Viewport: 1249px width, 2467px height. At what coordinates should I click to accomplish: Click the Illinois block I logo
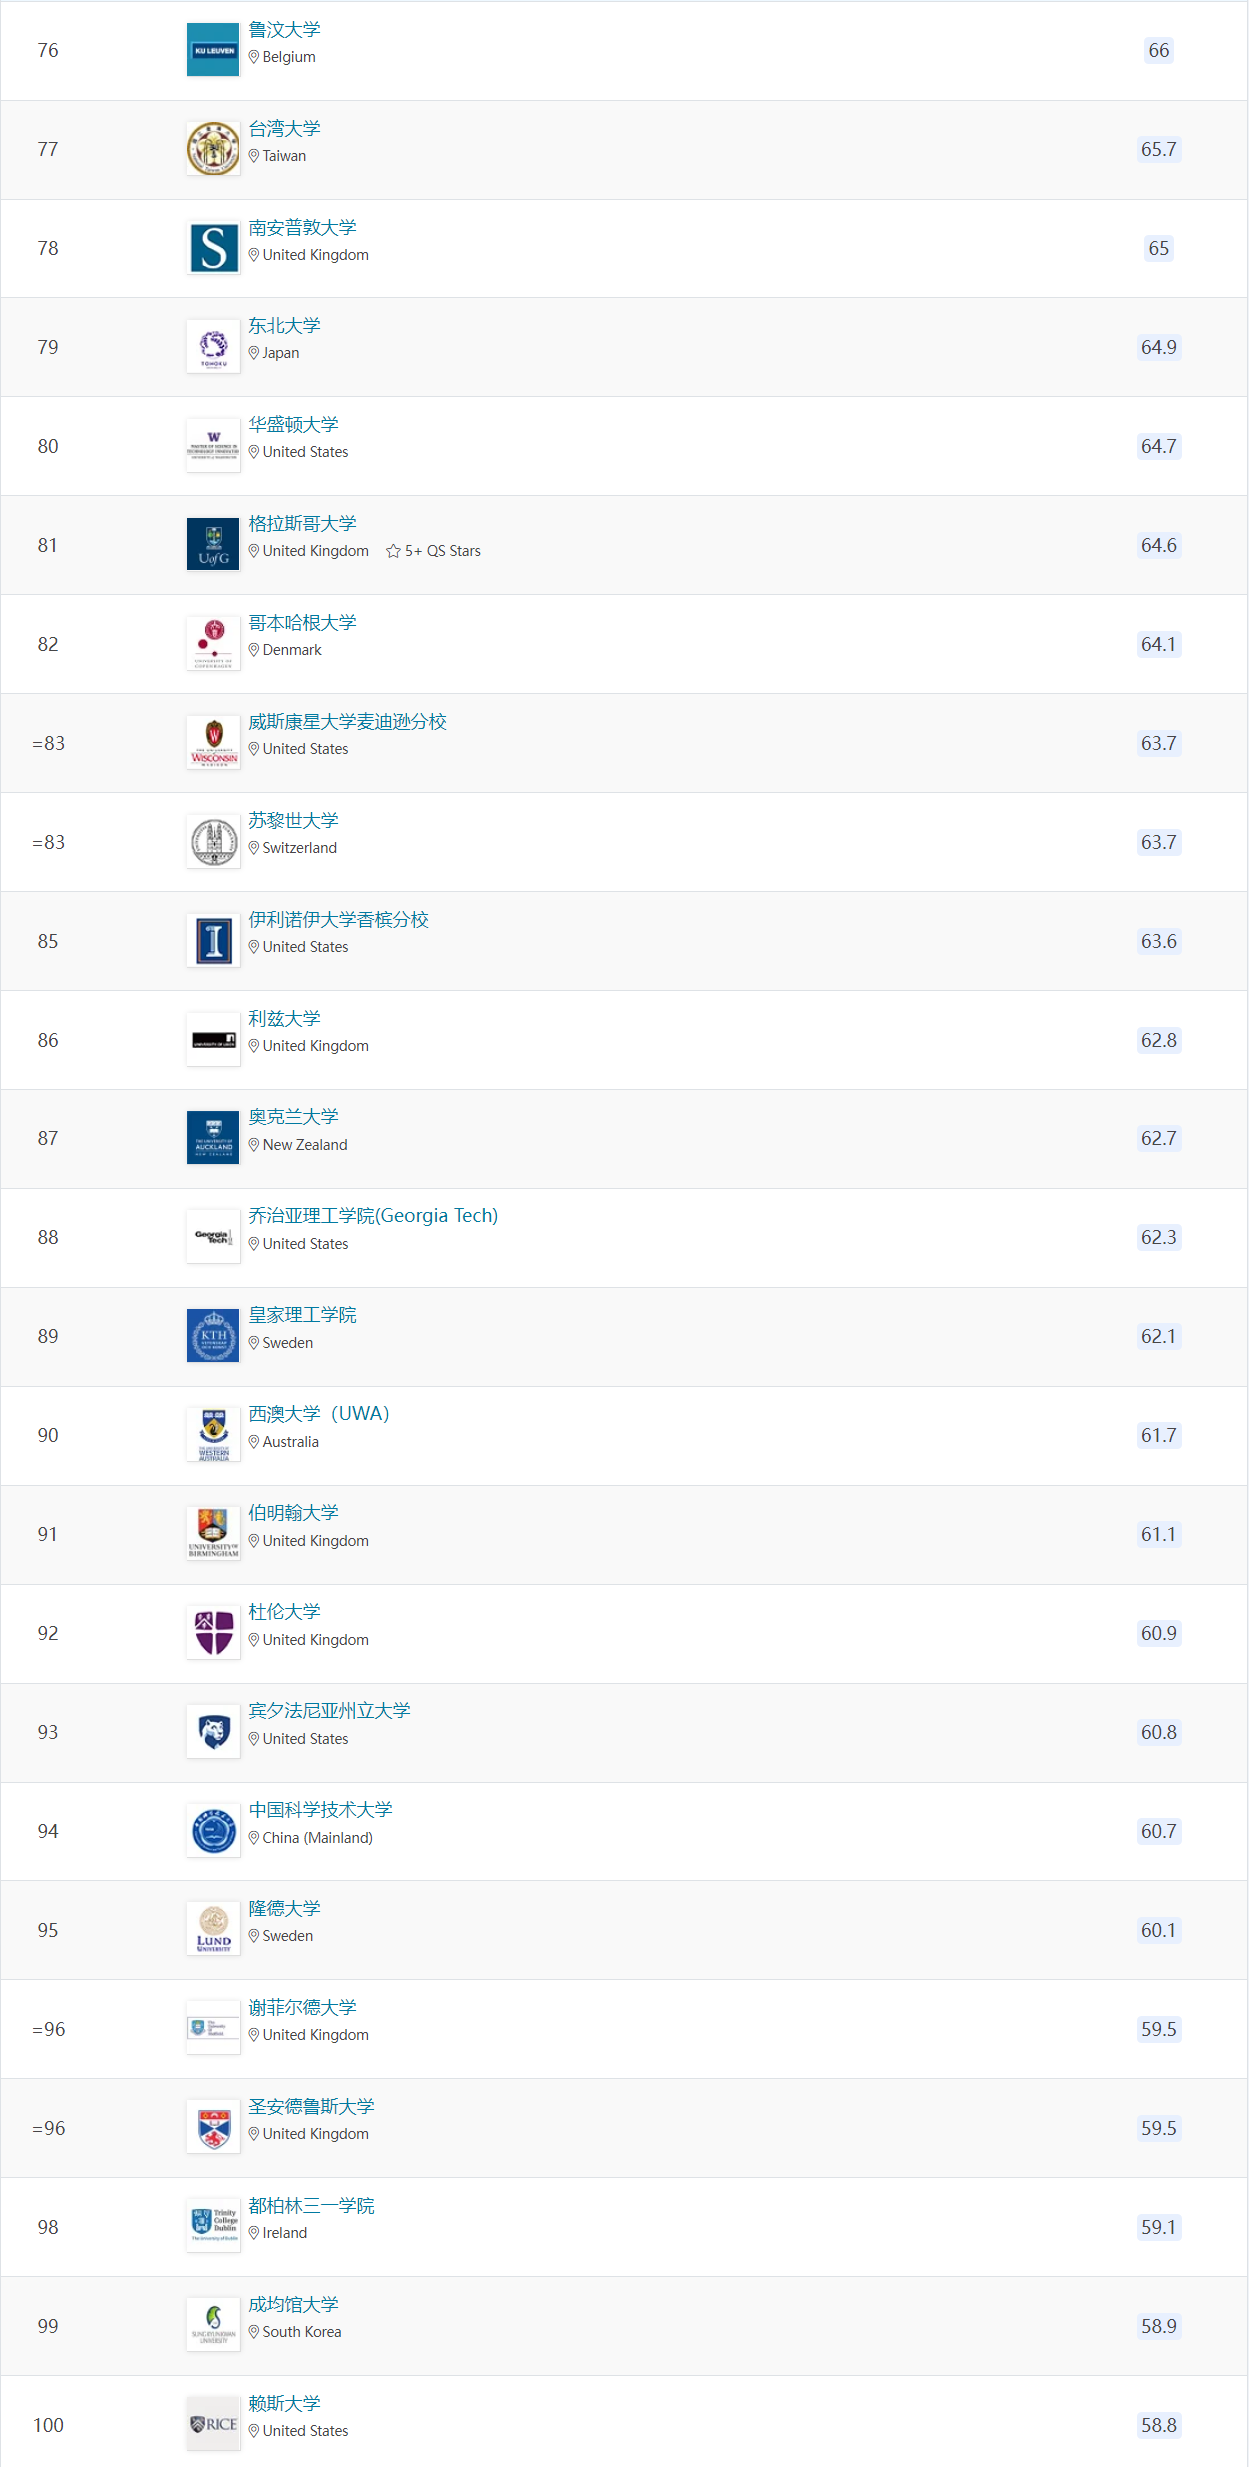pos(213,941)
